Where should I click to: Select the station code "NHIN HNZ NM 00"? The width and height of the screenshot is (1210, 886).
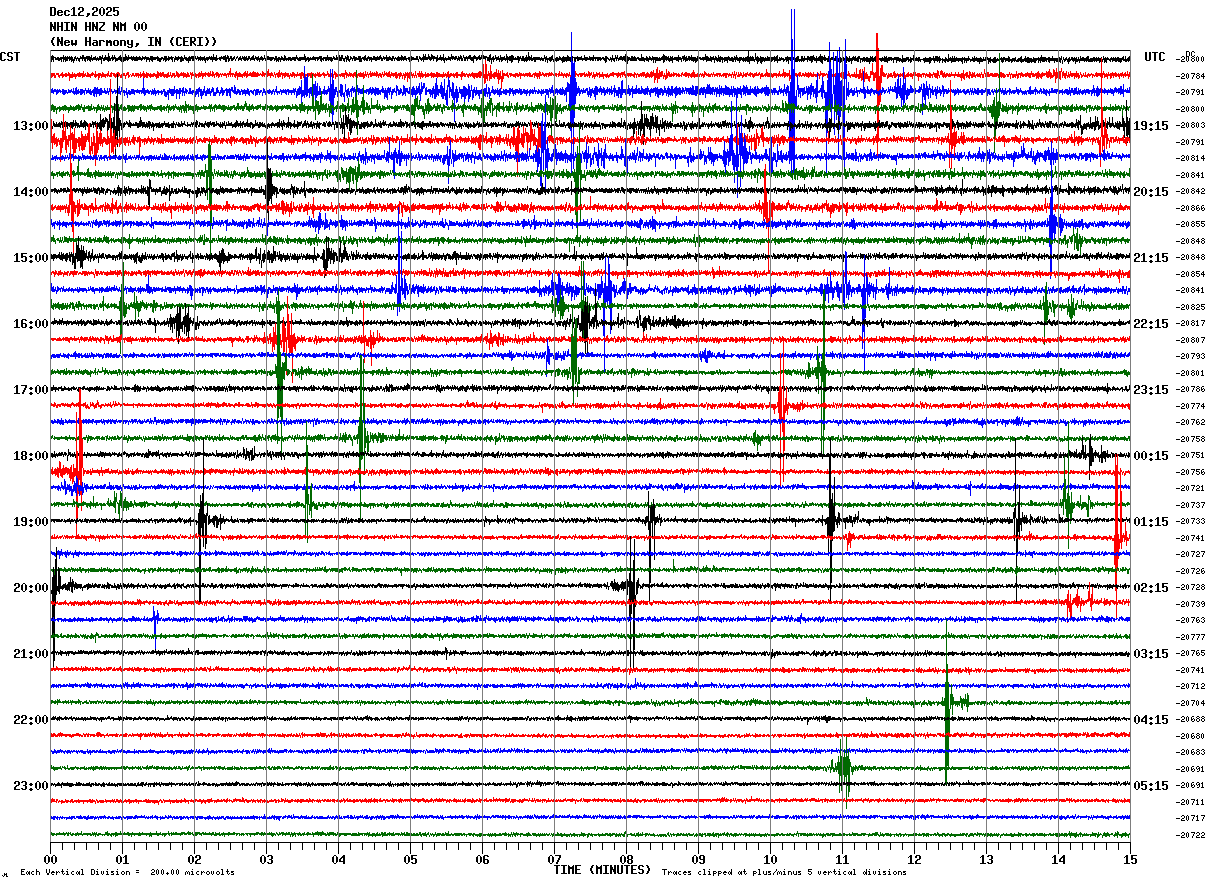(98, 27)
